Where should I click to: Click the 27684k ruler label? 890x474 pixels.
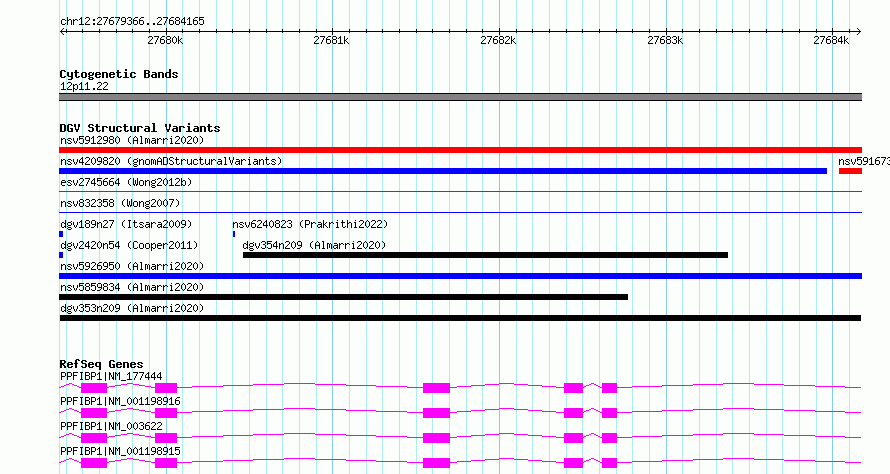click(831, 40)
